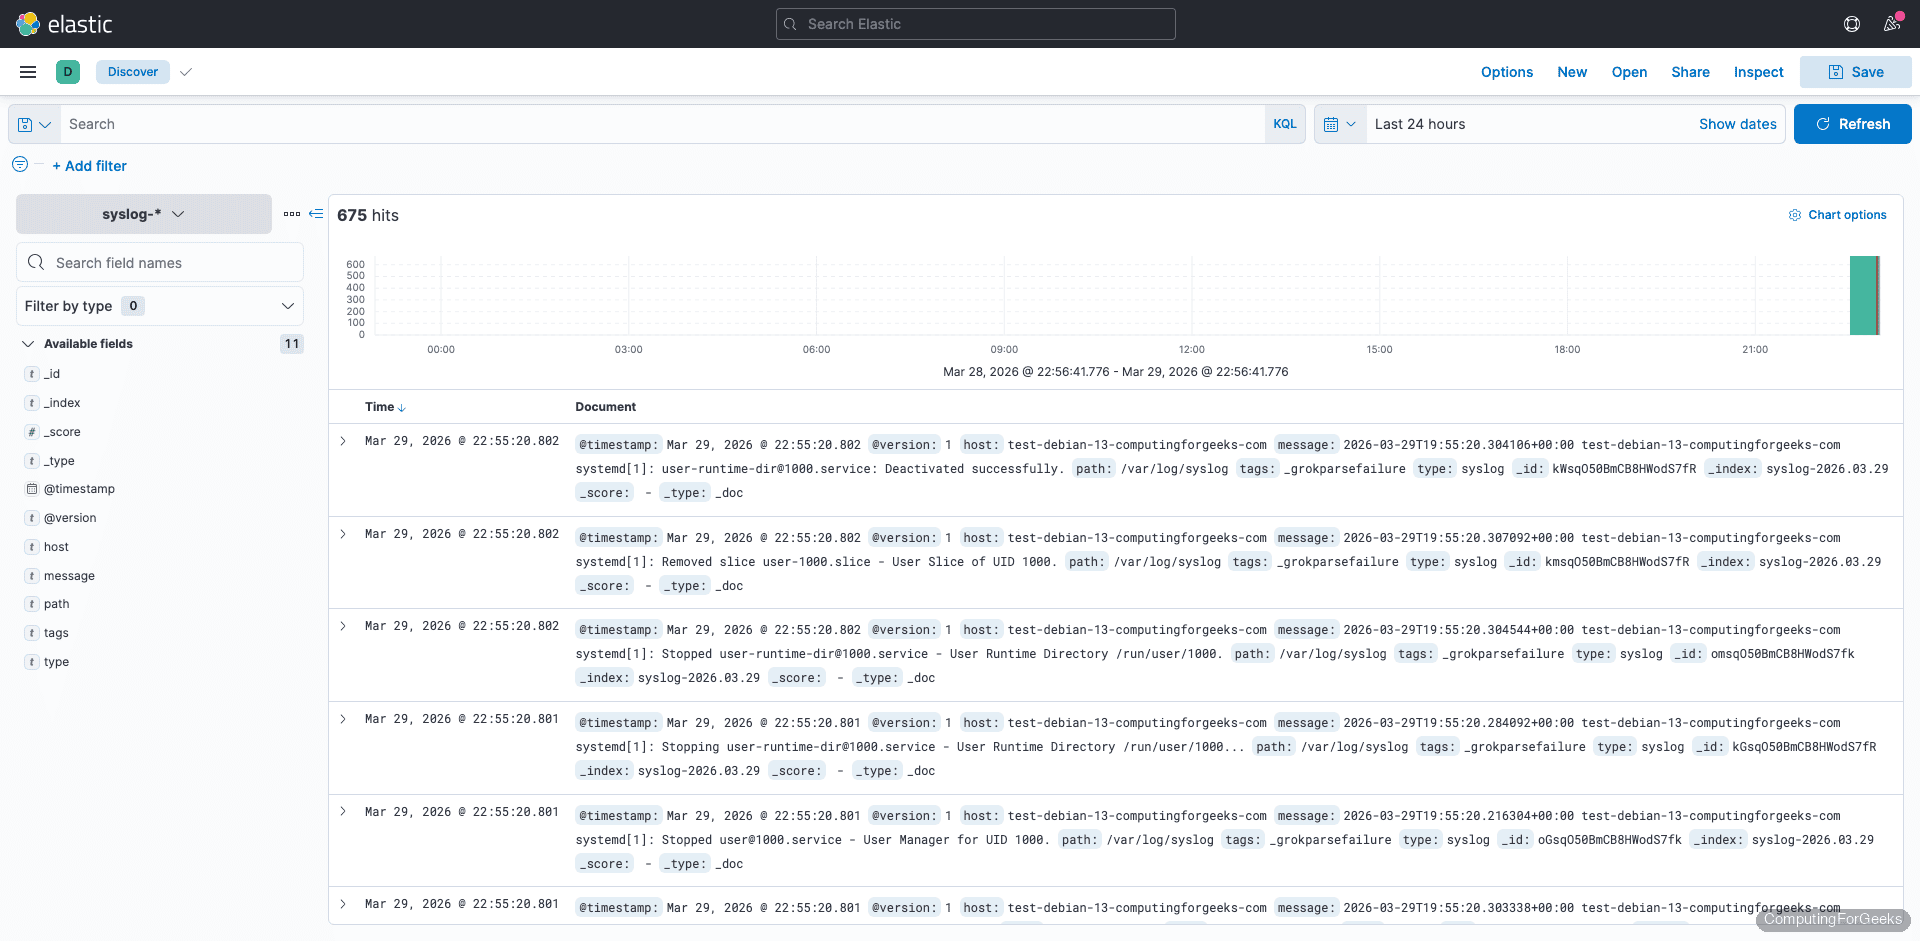
Task: Open the syslog-* data view selector
Action: coord(143,213)
